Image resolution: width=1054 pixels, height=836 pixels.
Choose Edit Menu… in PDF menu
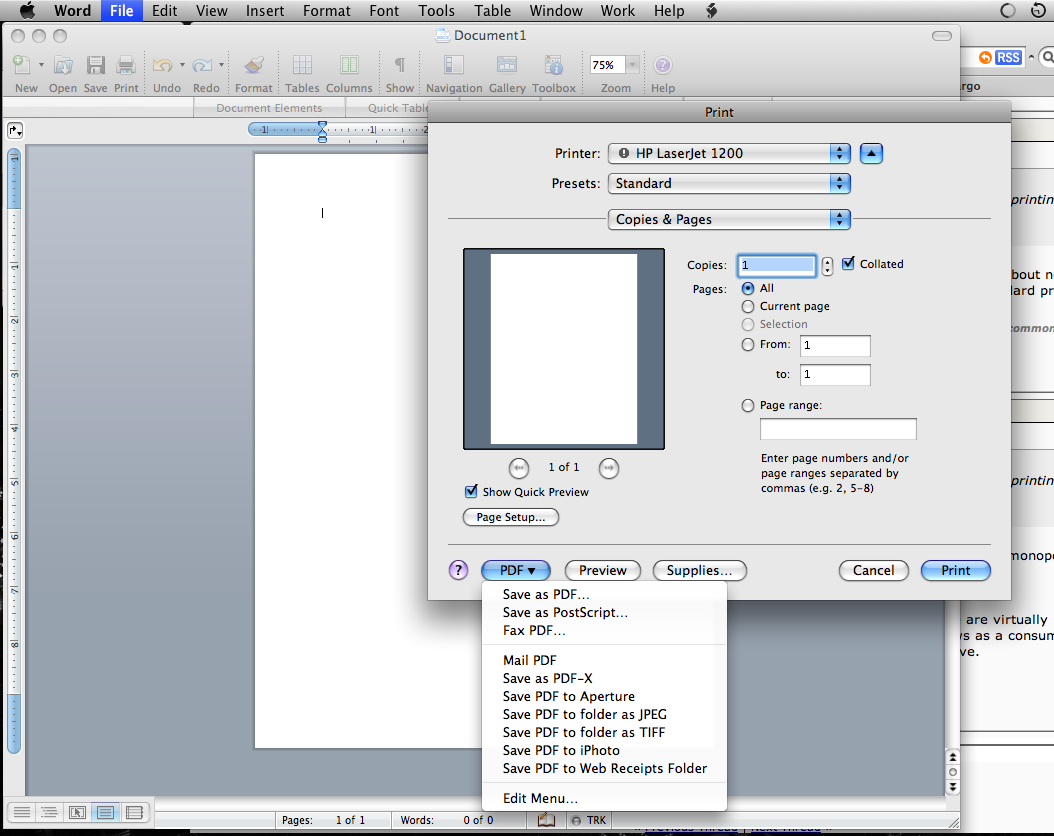(540, 798)
